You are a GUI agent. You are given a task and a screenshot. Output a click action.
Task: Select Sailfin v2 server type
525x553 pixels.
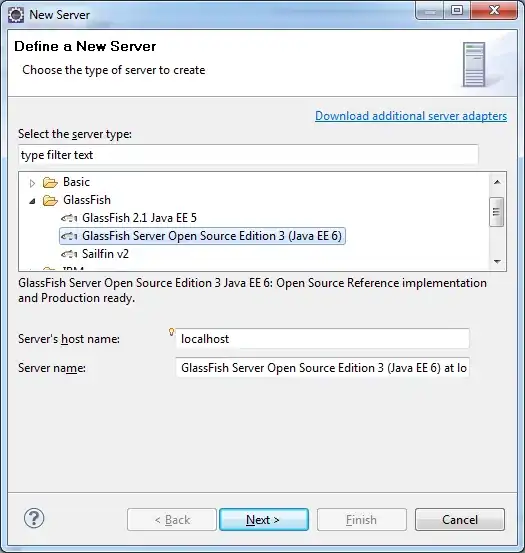[x=105, y=254]
